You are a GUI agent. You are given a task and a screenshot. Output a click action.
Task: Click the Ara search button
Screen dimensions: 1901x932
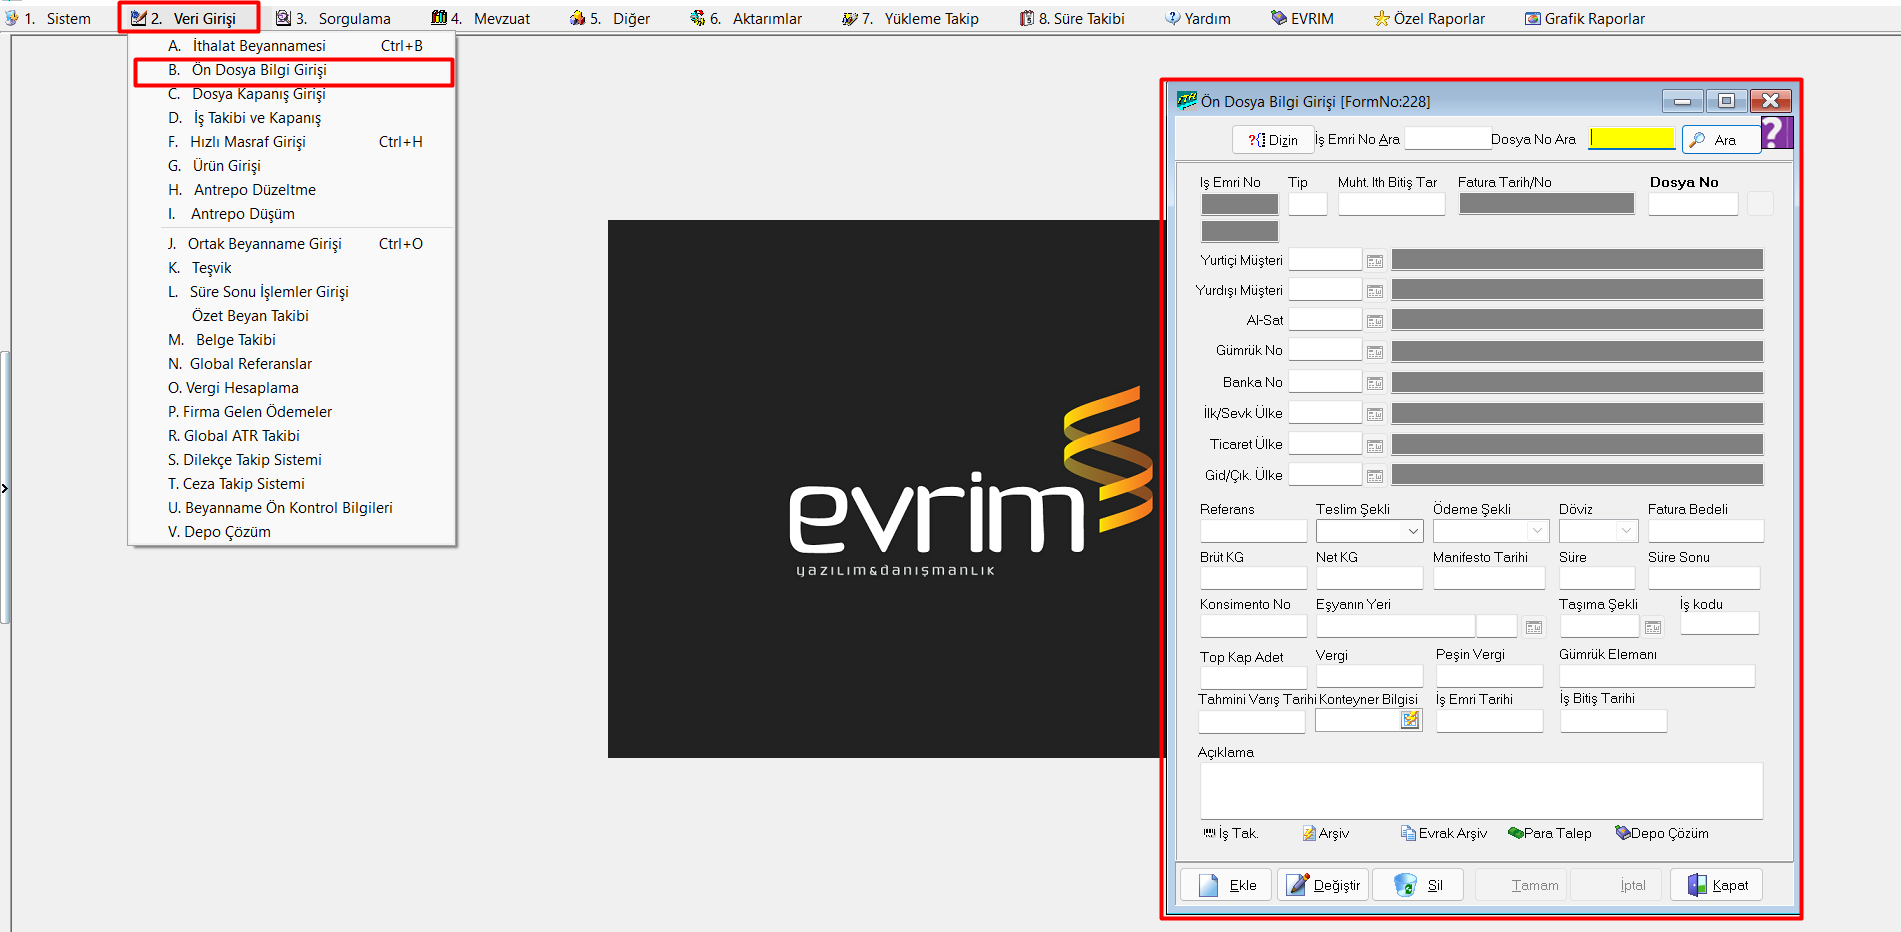(x=1720, y=140)
